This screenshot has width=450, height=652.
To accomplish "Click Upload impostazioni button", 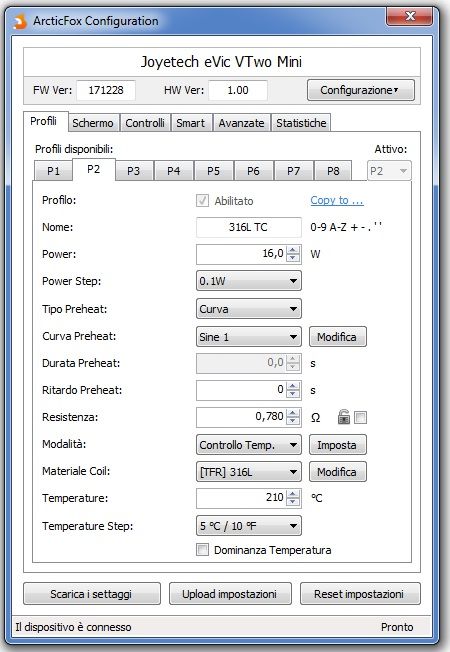I will point(230,594).
